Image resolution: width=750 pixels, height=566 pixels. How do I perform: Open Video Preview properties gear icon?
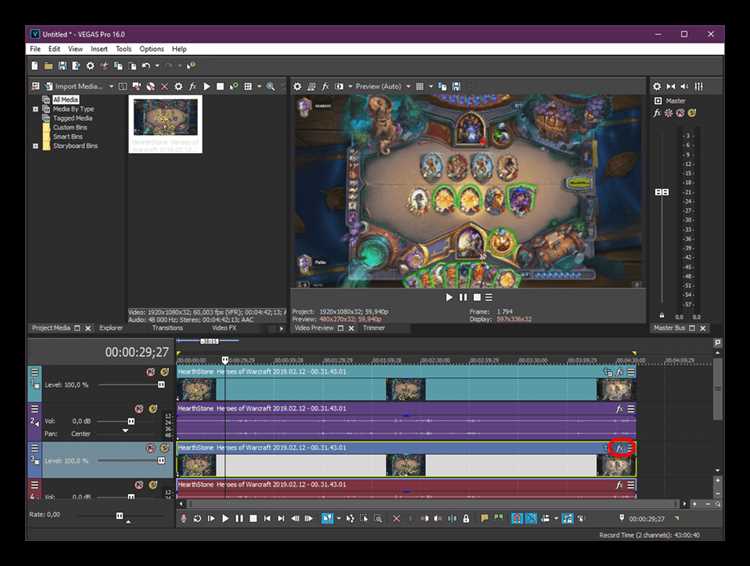pos(298,87)
